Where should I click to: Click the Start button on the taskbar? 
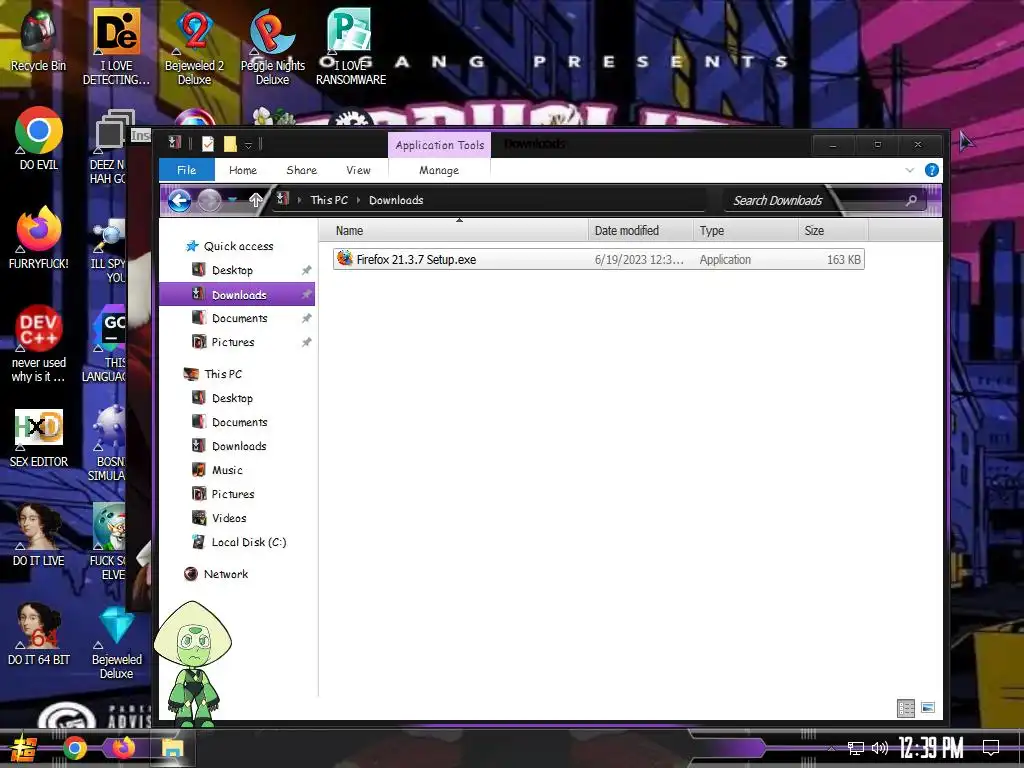[x=24, y=748]
